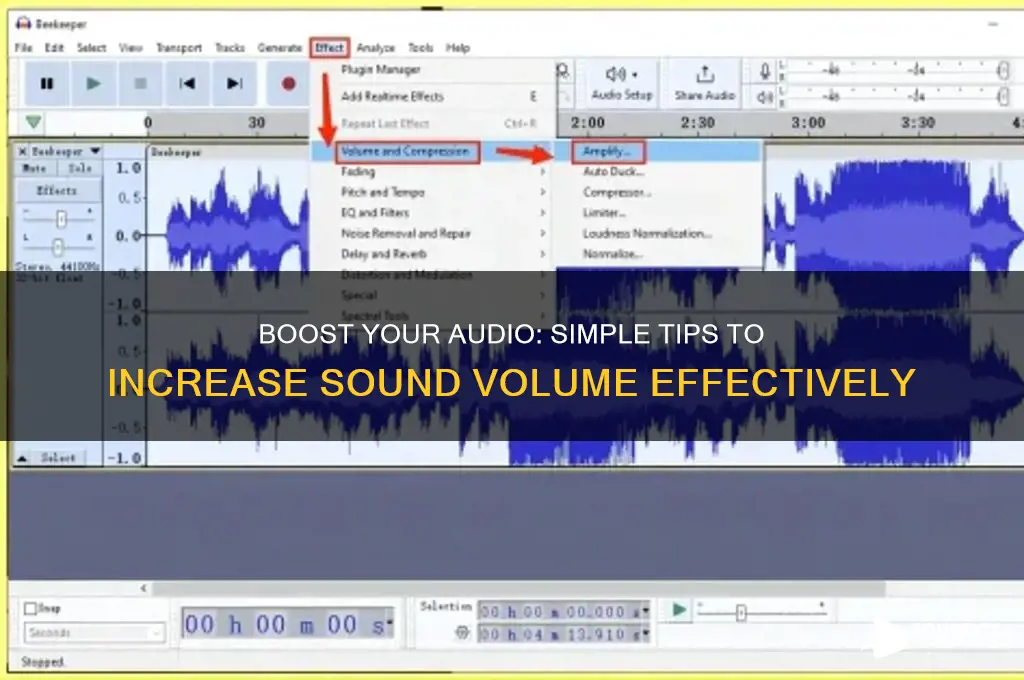Adjust the track pan slider

(x=58, y=246)
